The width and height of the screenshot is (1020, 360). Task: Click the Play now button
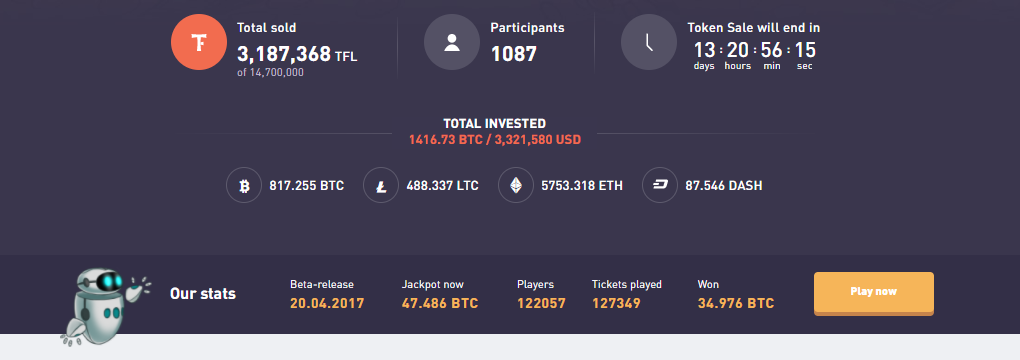pos(874,293)
